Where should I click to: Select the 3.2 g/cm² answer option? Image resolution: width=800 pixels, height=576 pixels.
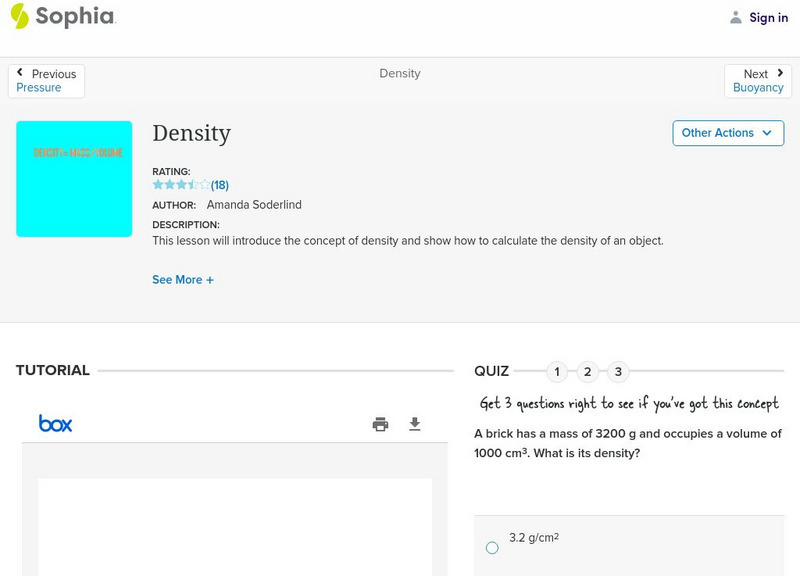pos(492,547)
